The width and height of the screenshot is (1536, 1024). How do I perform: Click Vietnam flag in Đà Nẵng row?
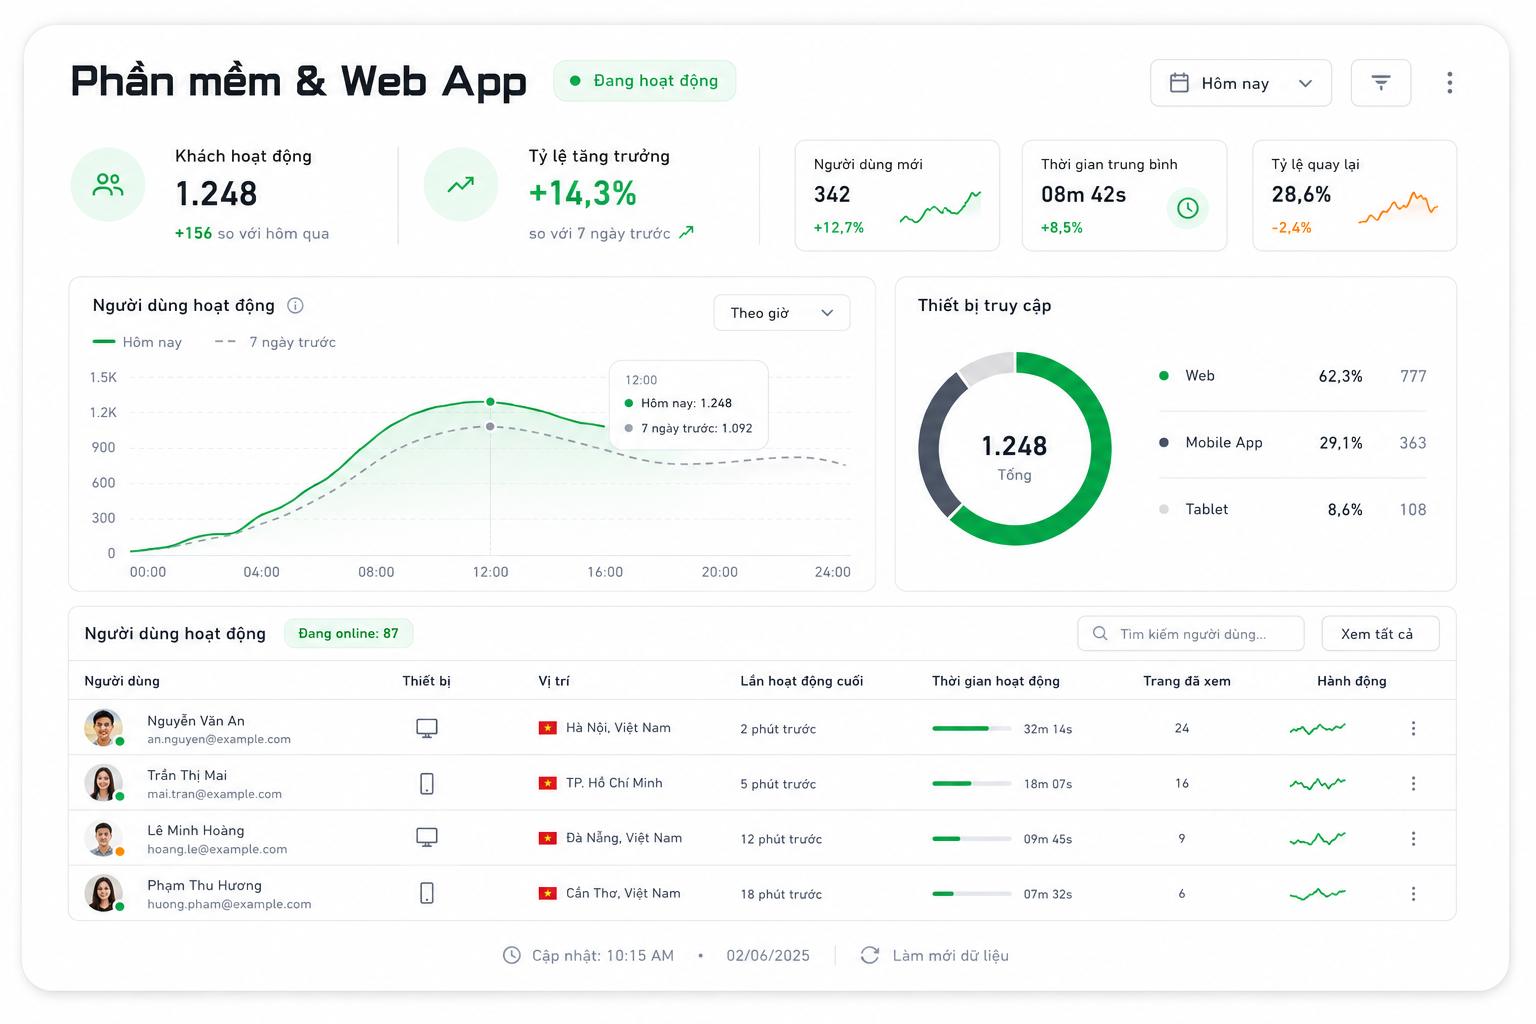click(x=547, y=838)
